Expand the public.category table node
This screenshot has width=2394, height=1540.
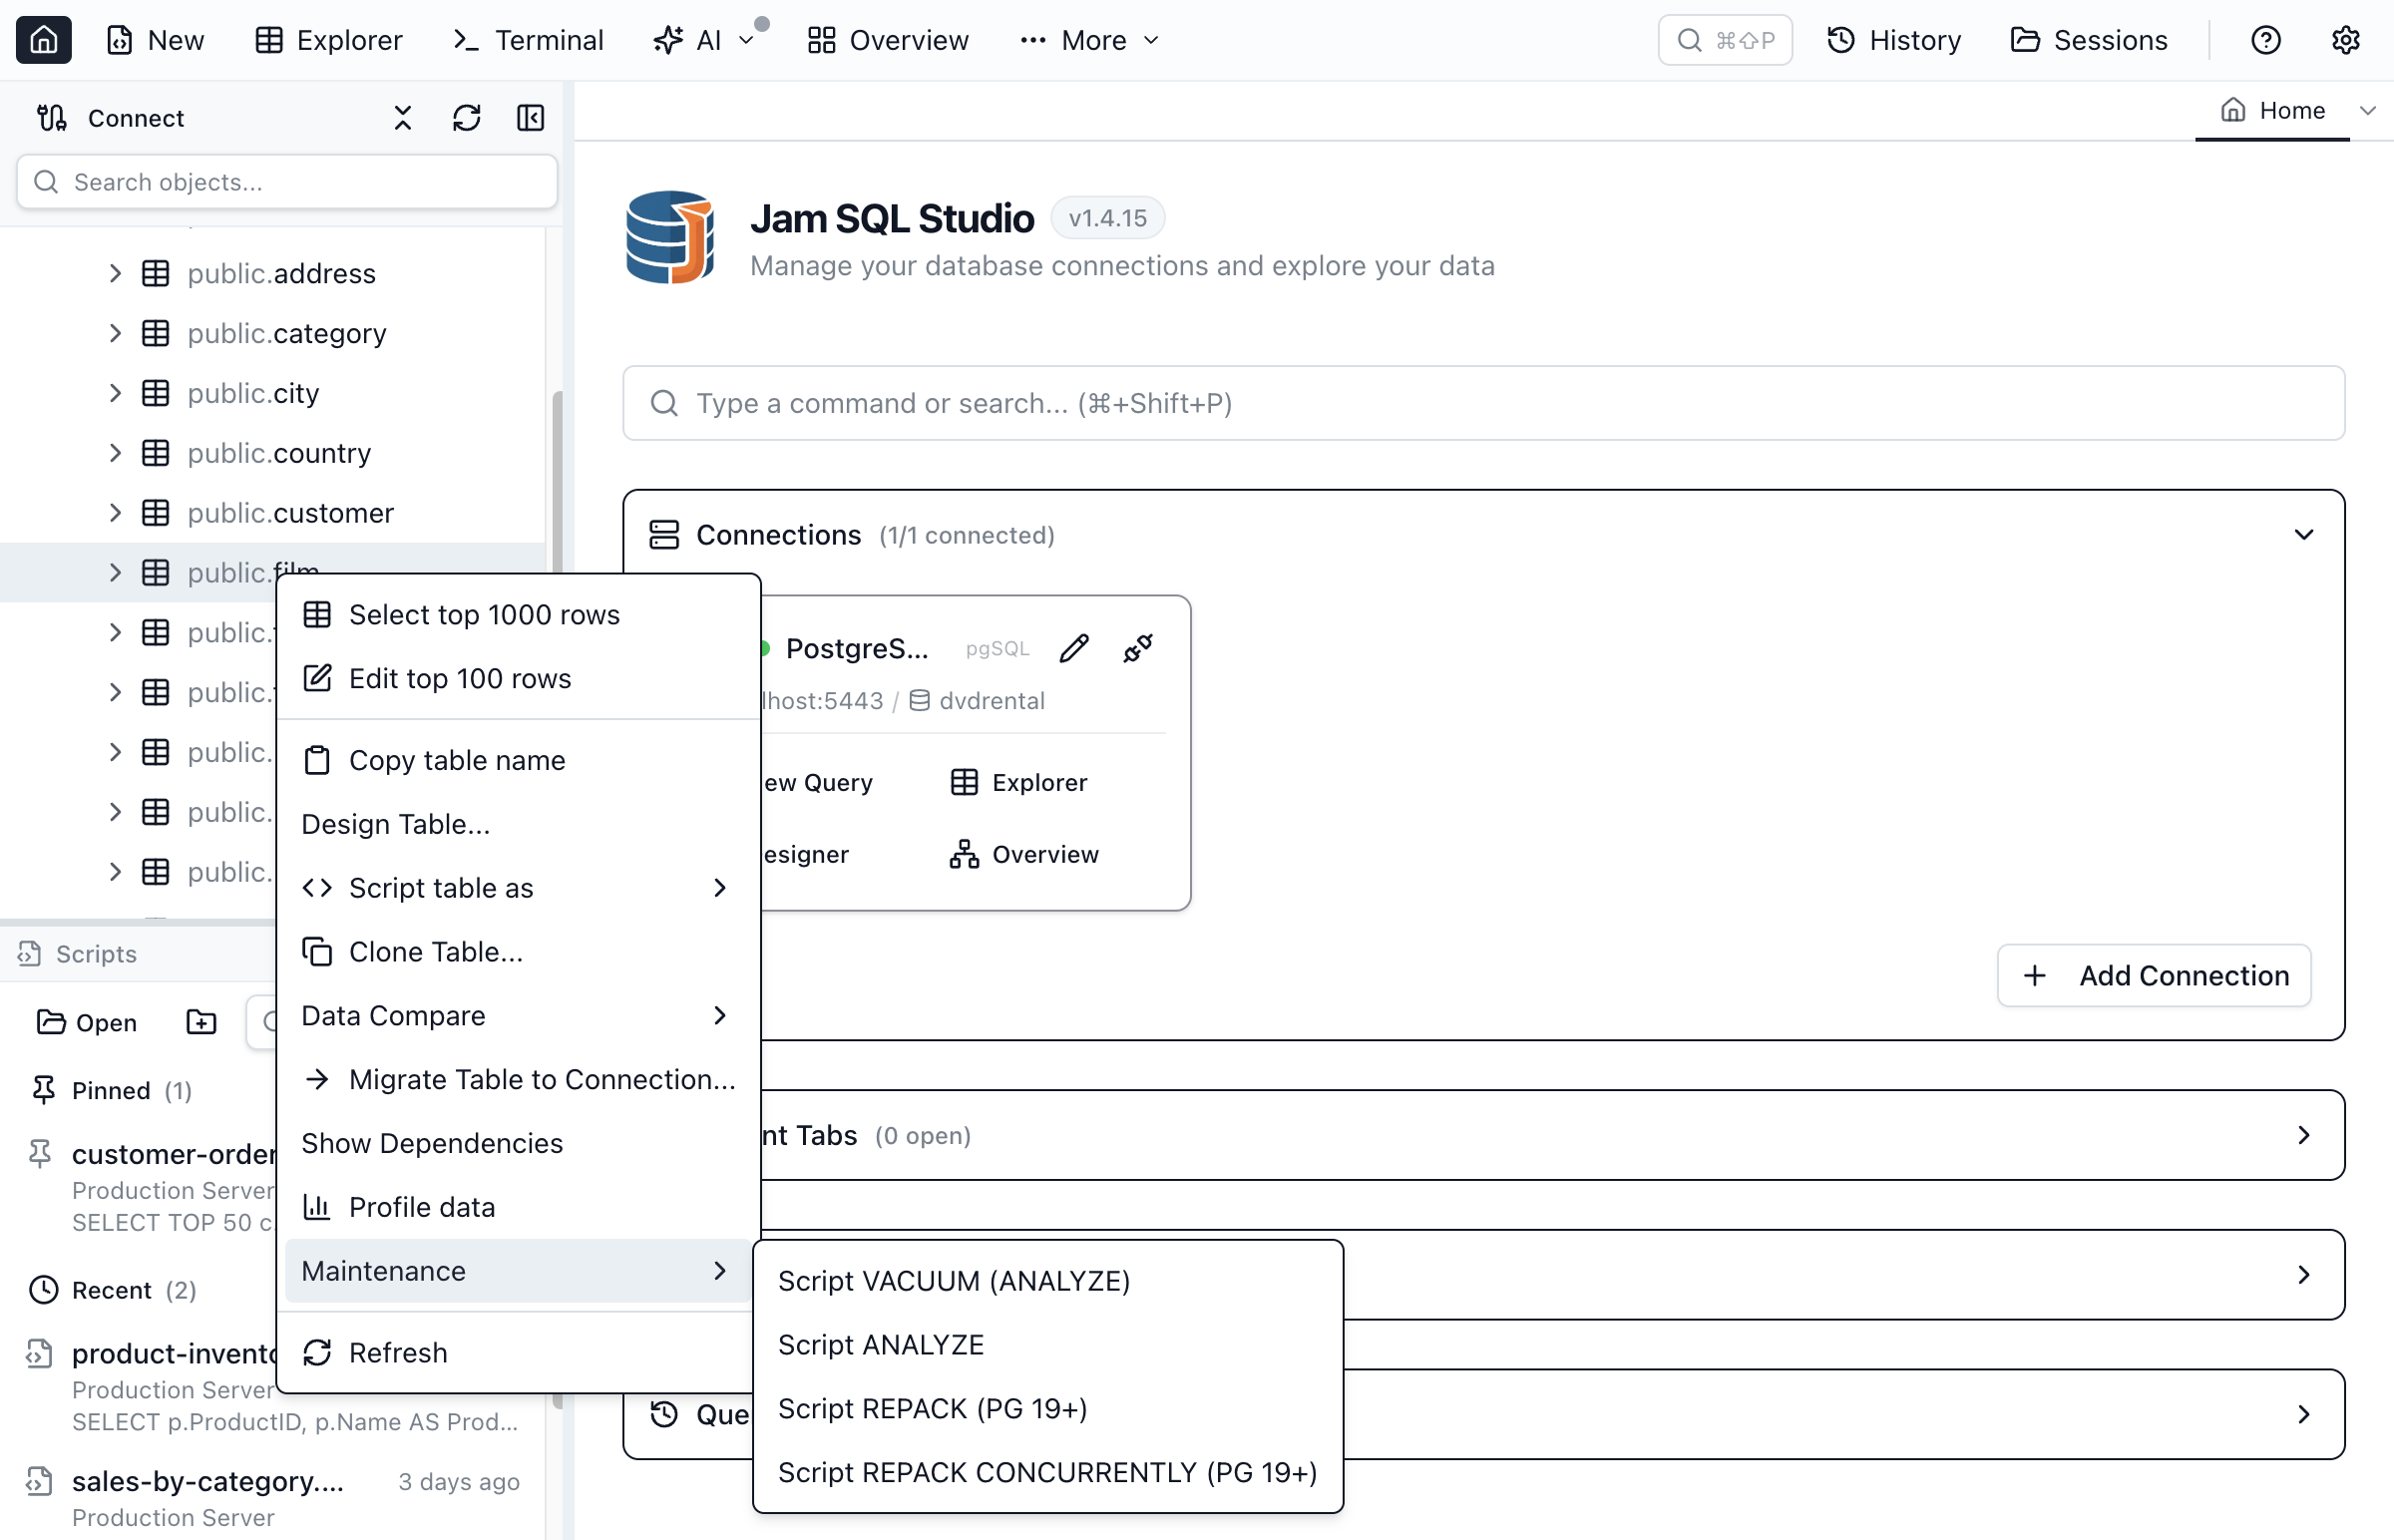[x=115, y=333]
